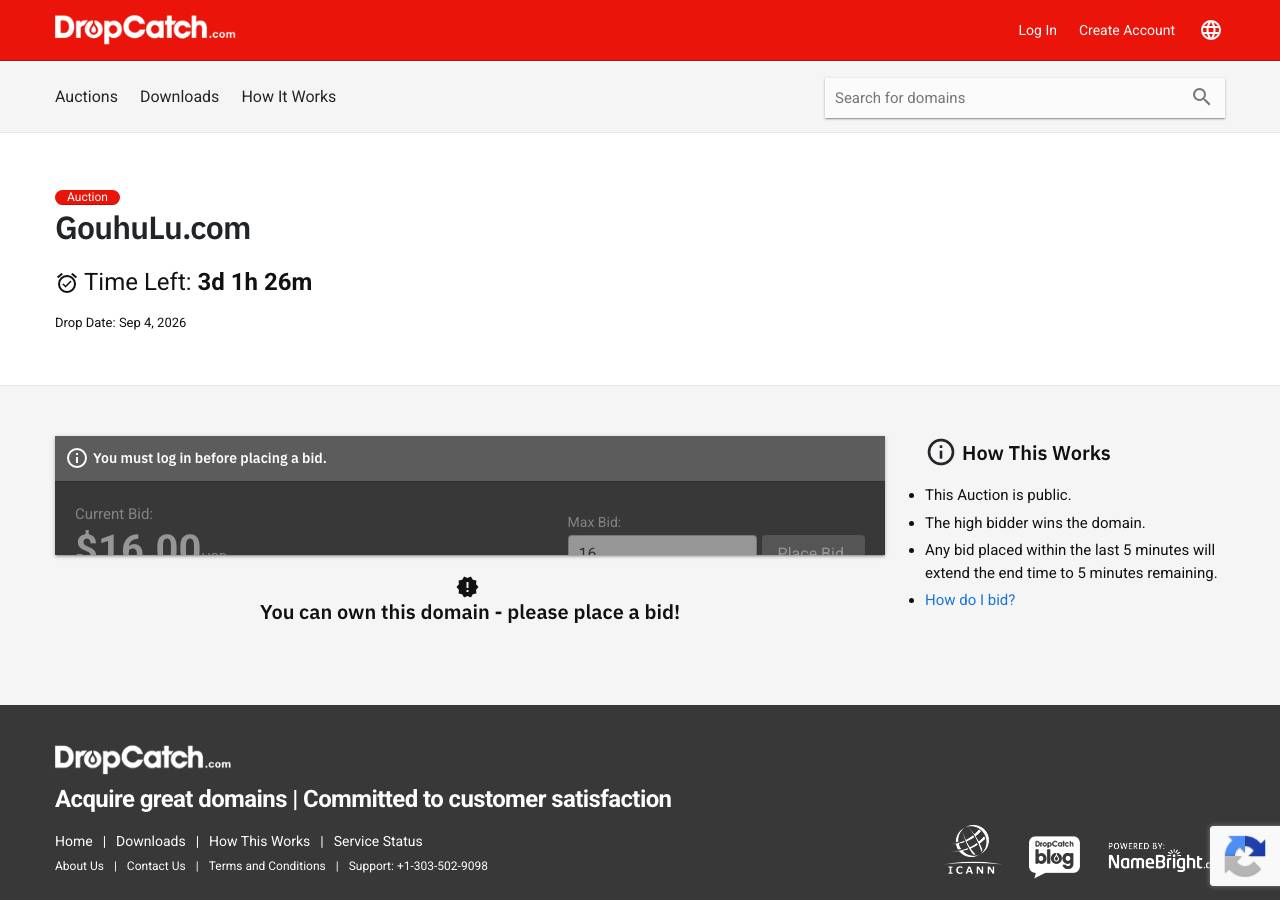The image size is (1280, 900).
Task: Click the alert badge above the bid prompt
Action: point(467,587)
